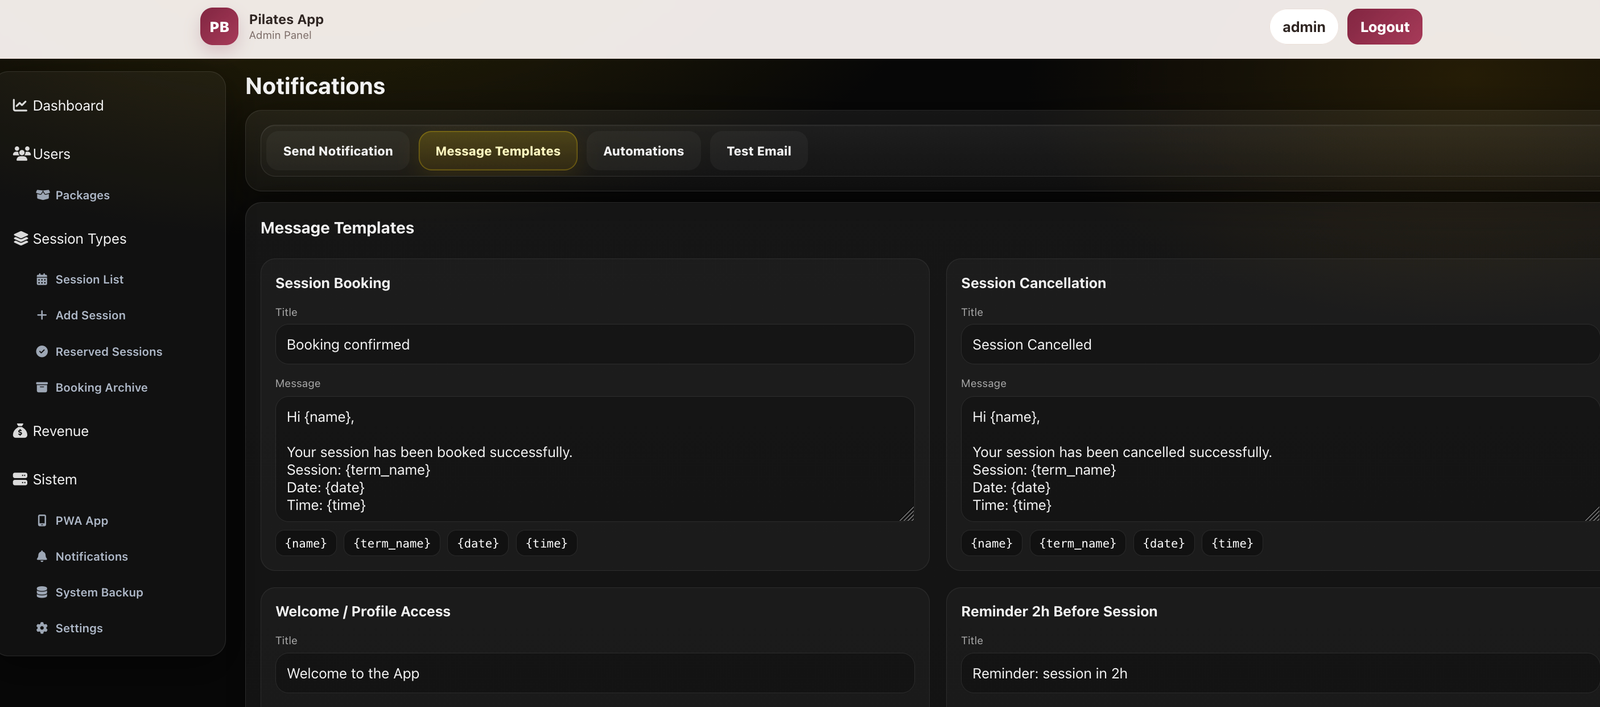Click the Dashboard chart icon in sidebar
This screenshot has height=707, width=1600.
click(x=20, y=105)
